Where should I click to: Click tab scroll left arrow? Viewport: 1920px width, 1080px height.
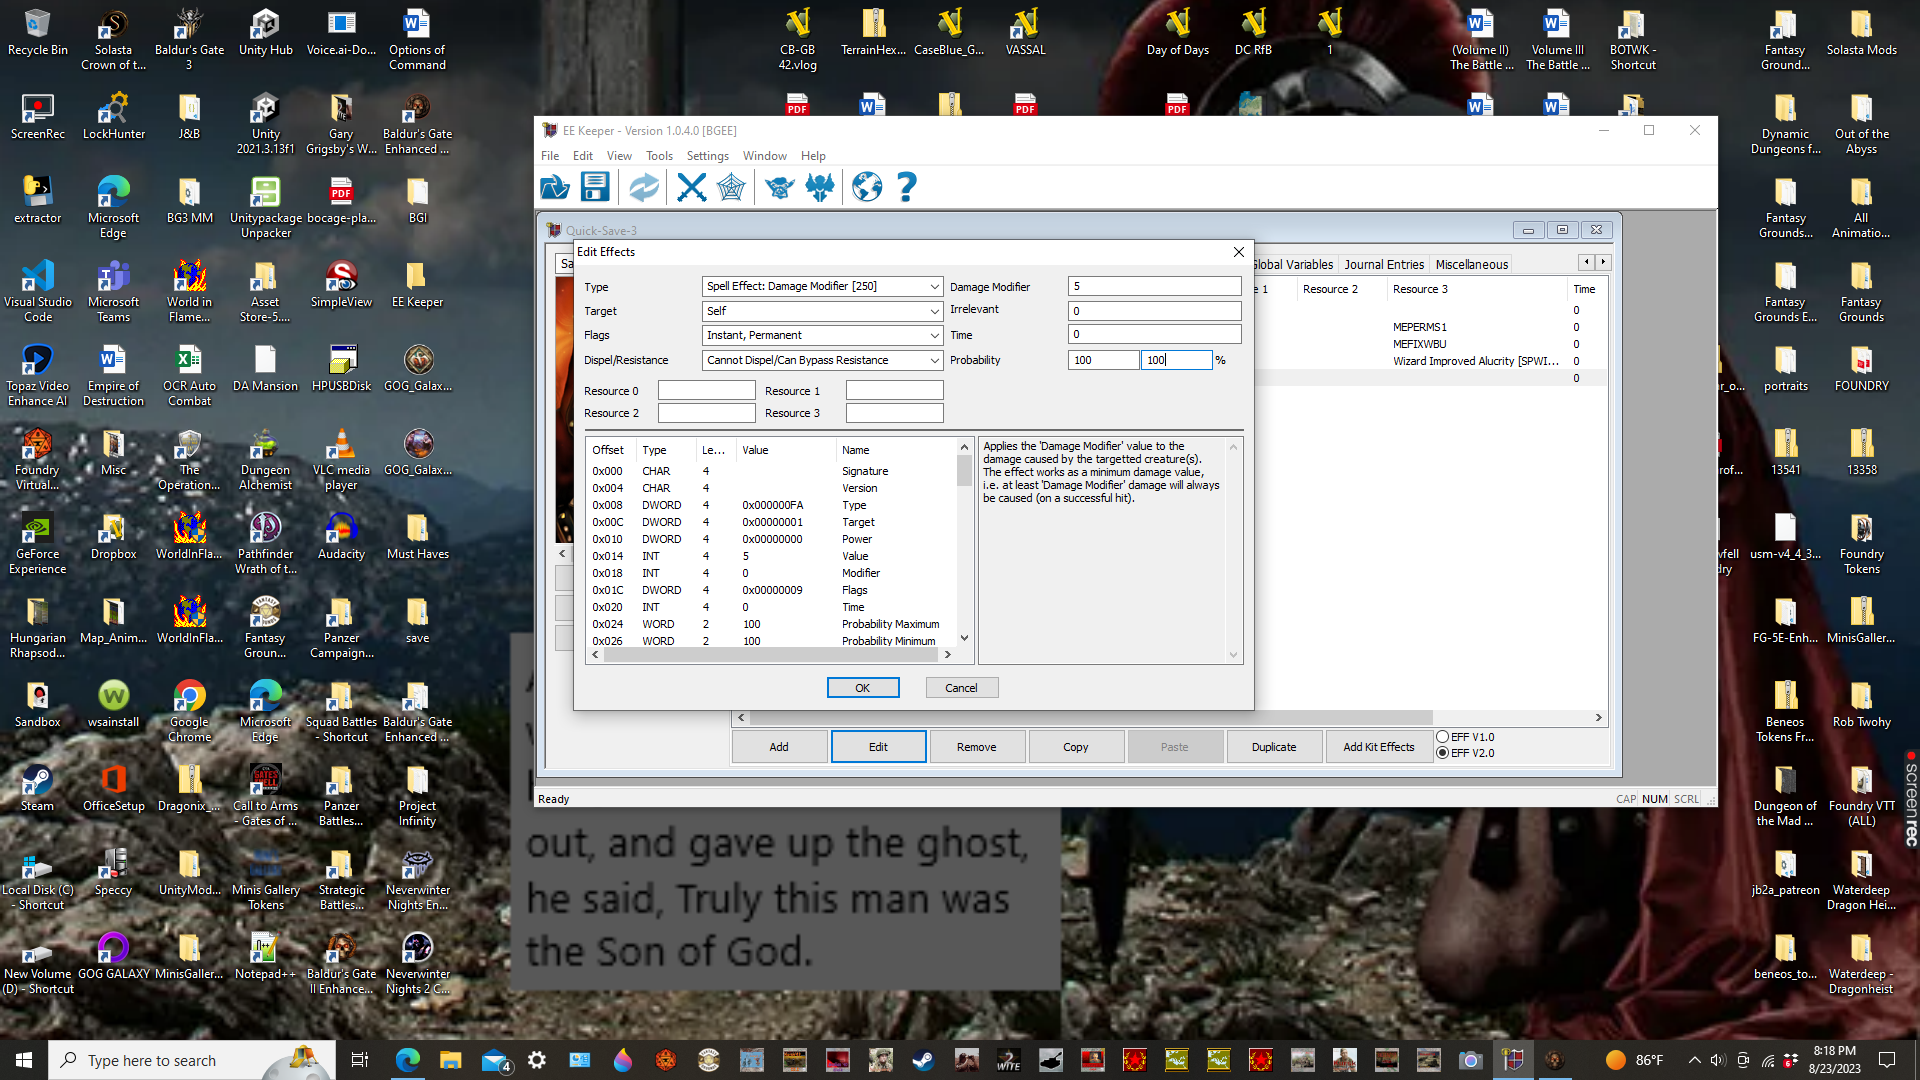pyautogui.click(x=1587, y=262)
